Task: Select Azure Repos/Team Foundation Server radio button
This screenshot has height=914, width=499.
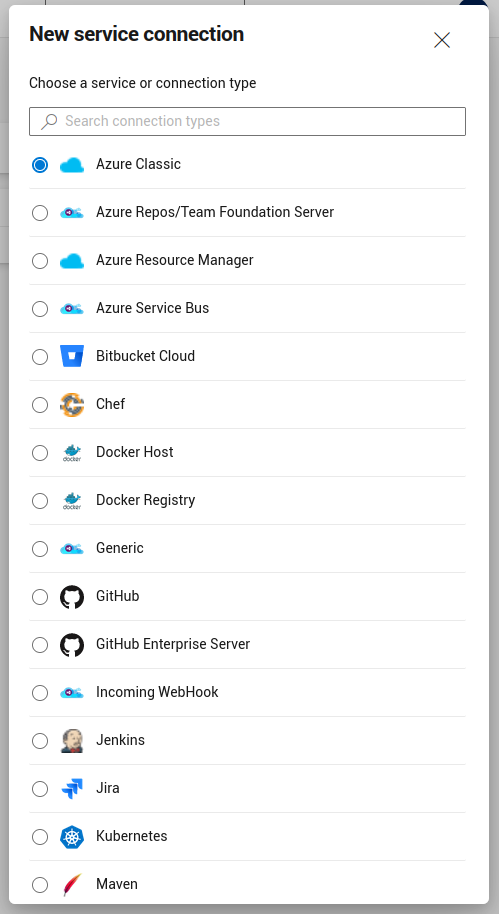Action: pos(40,213)
